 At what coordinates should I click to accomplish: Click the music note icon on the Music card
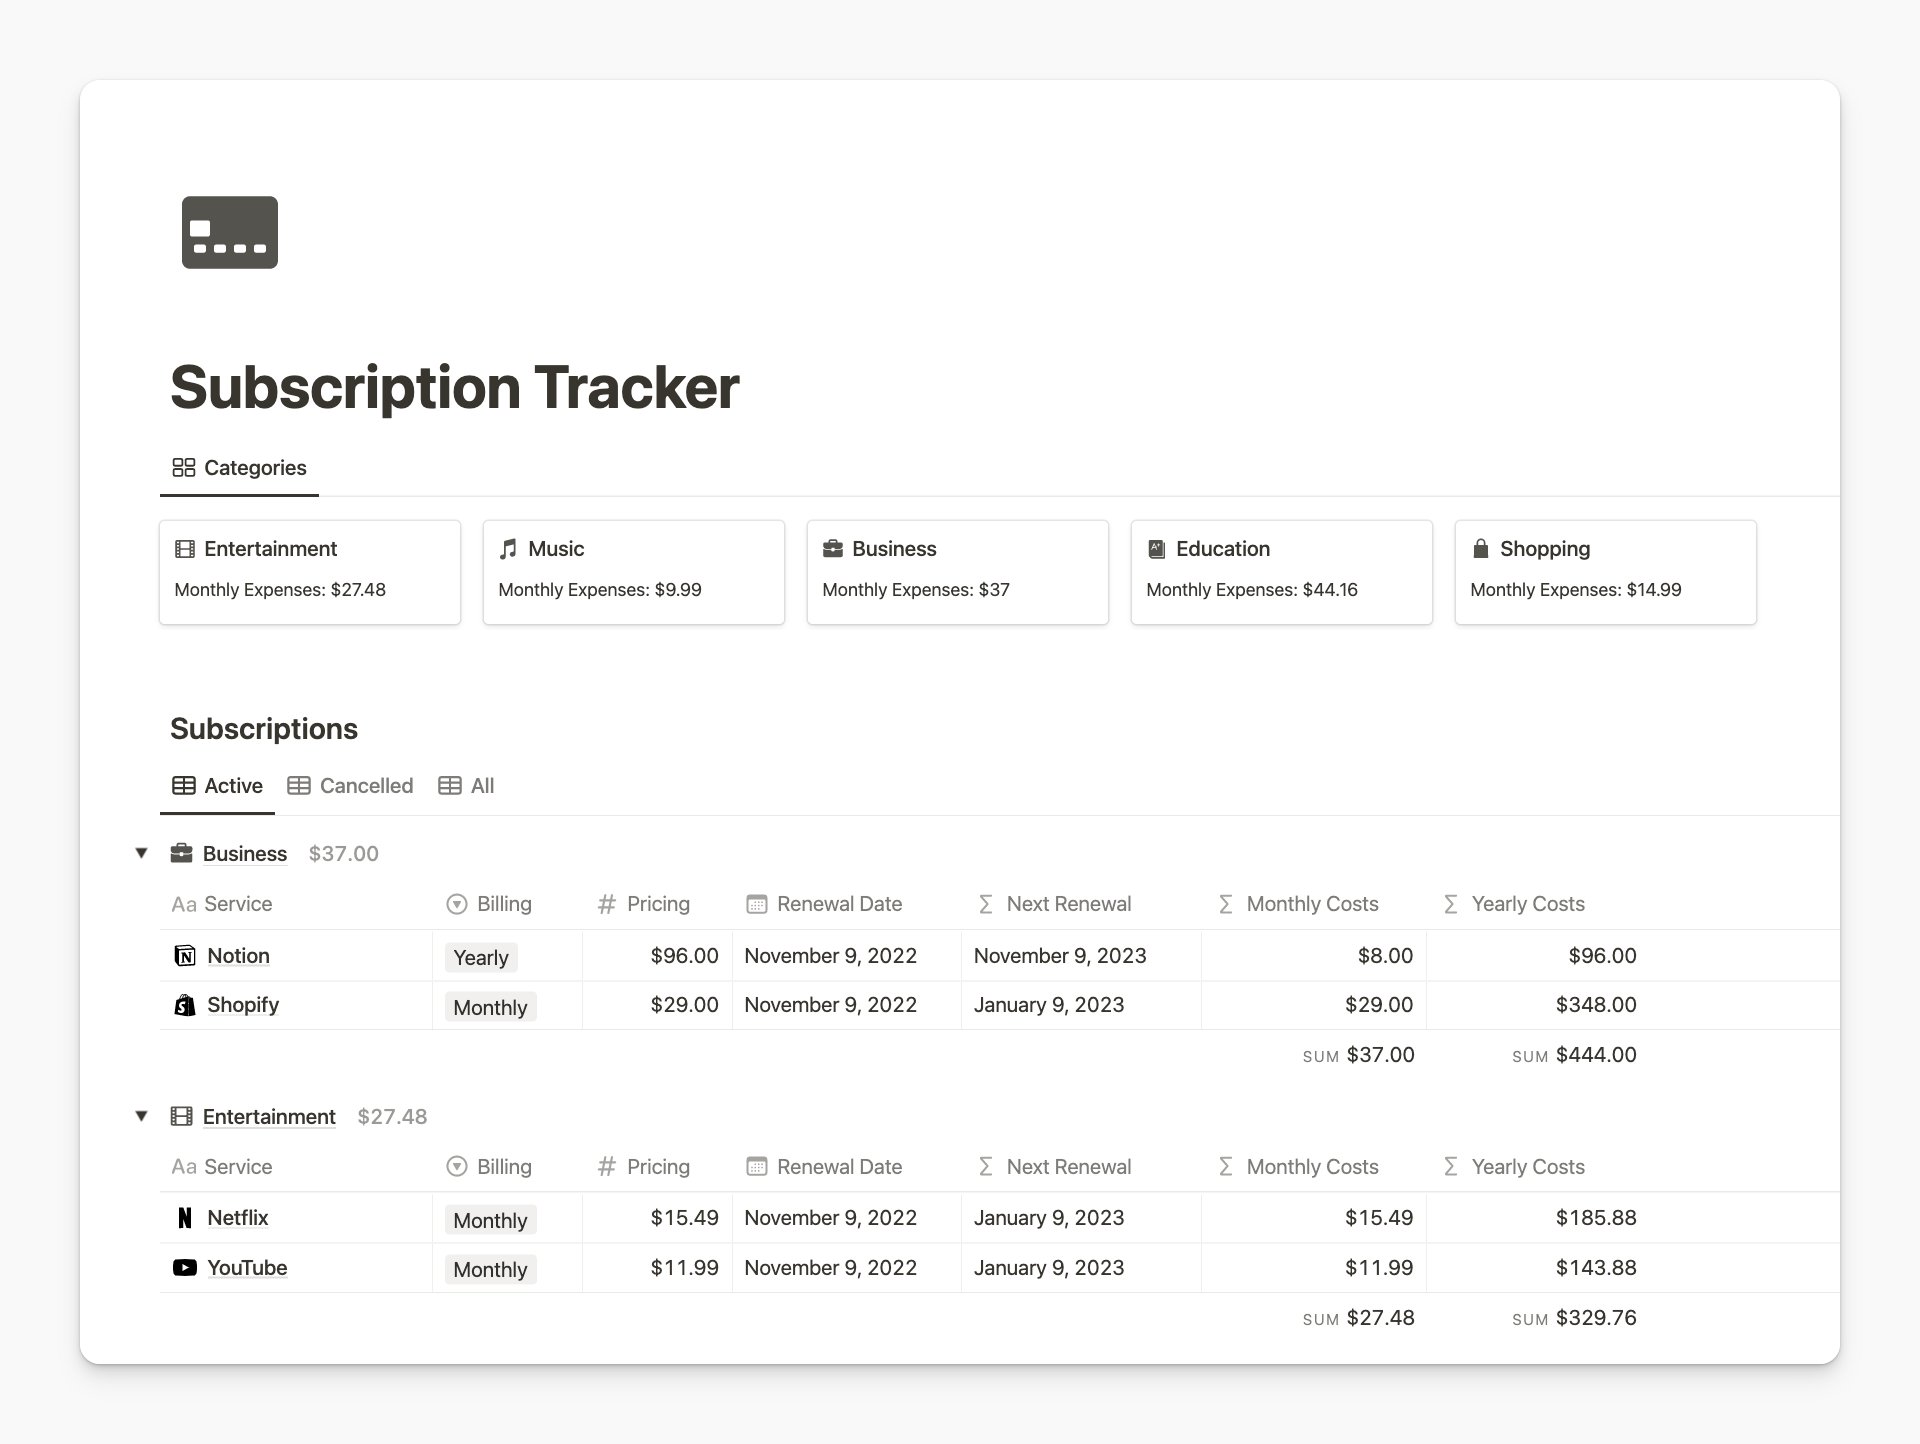click(x=508, y=548)
